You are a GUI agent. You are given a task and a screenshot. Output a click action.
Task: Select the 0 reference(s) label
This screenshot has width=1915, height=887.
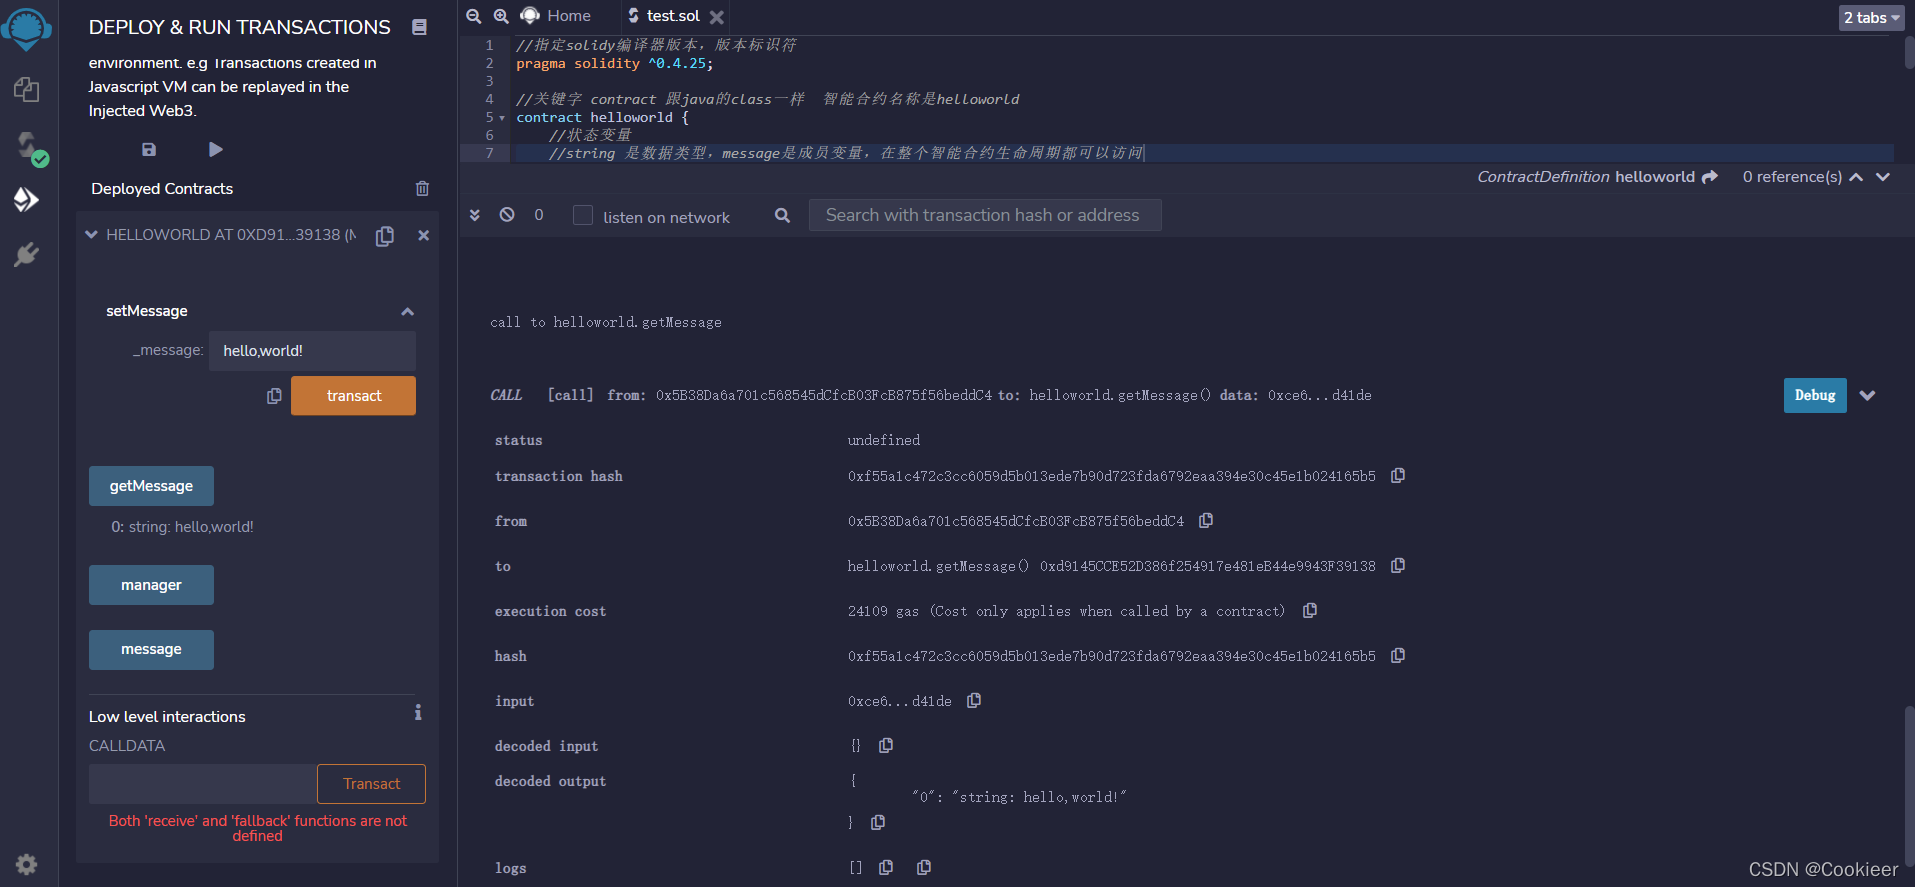coord(1792,177)
